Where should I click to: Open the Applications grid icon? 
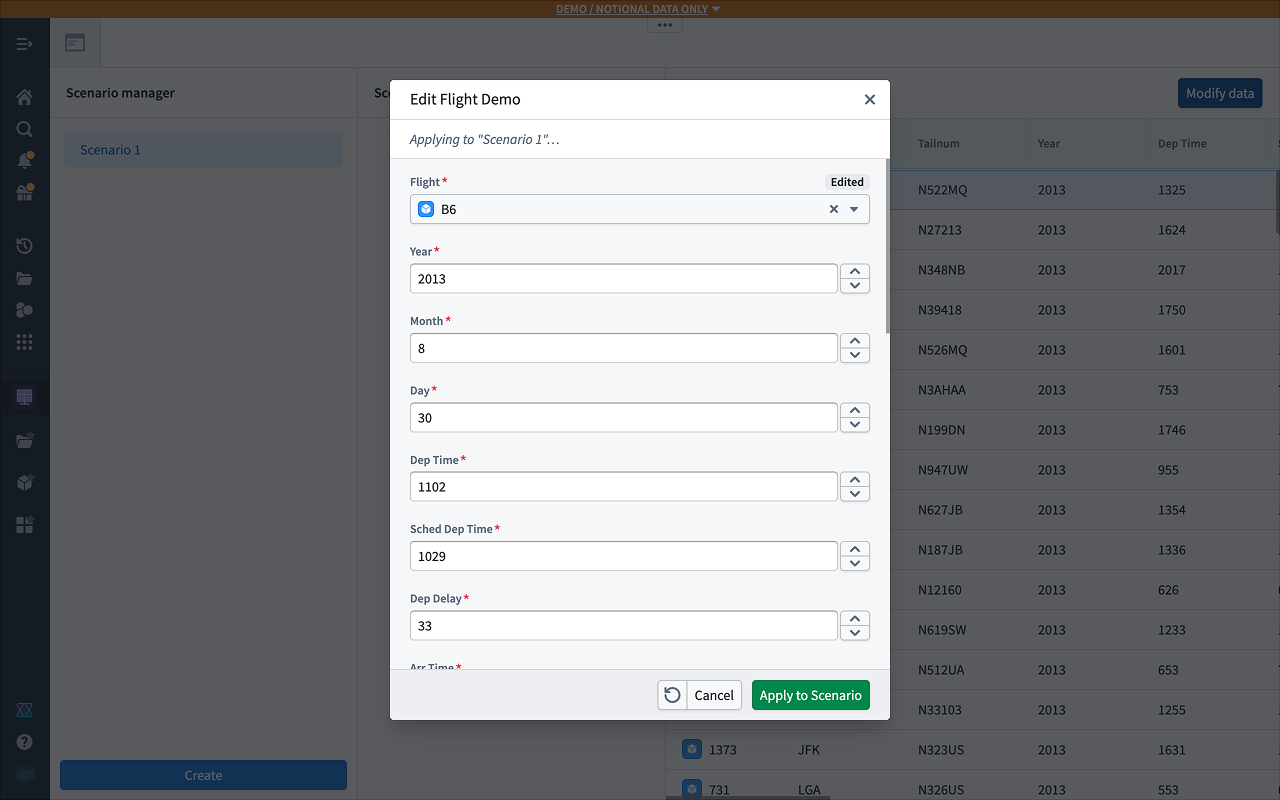point(24,342)
